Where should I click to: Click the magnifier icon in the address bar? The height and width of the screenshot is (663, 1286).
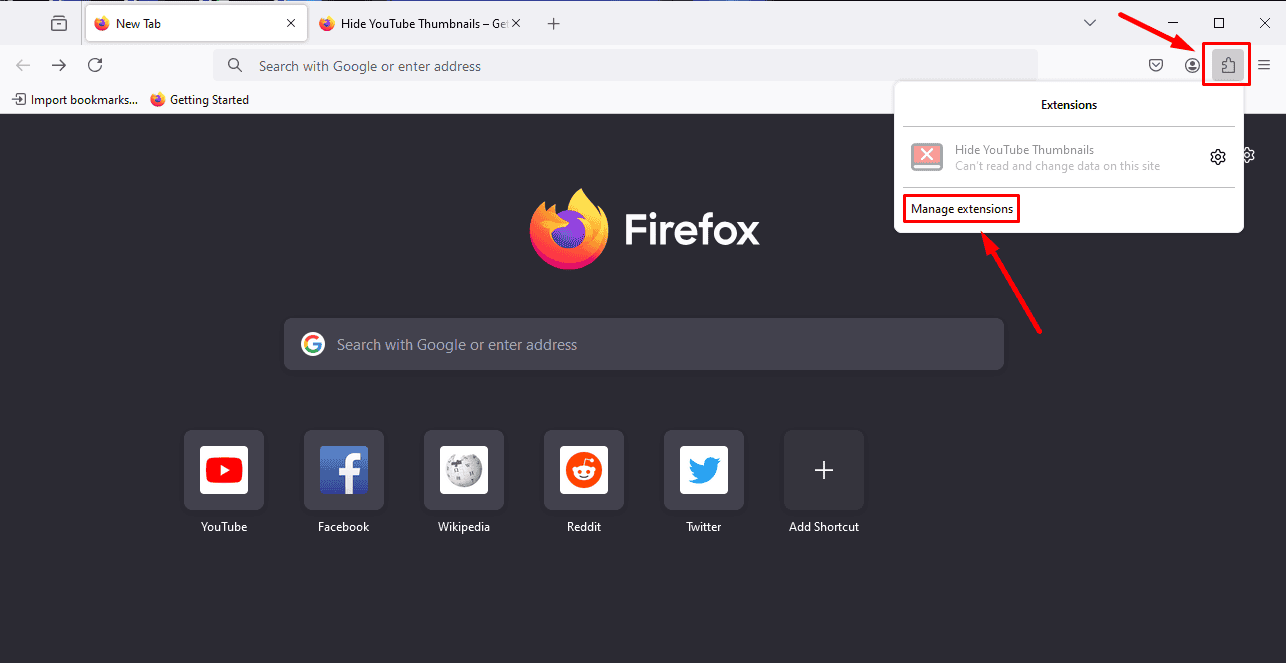pos(235,66)
